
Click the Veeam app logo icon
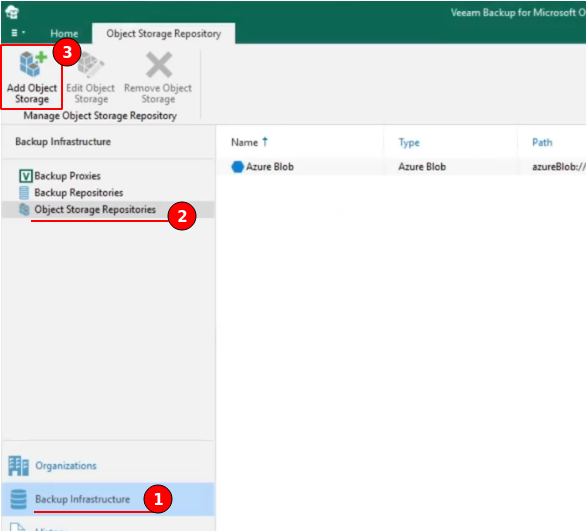(12, 12)
